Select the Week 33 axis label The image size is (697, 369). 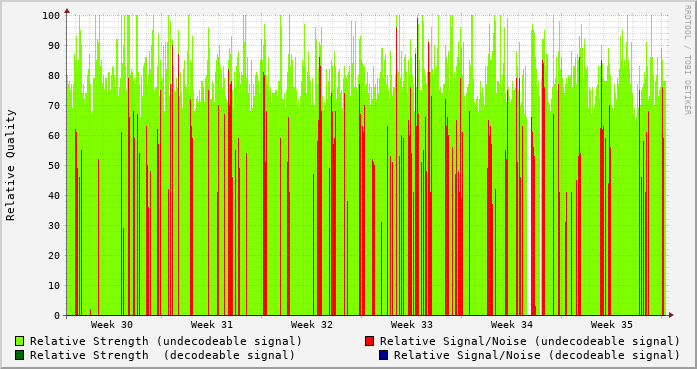coord(412,325)
